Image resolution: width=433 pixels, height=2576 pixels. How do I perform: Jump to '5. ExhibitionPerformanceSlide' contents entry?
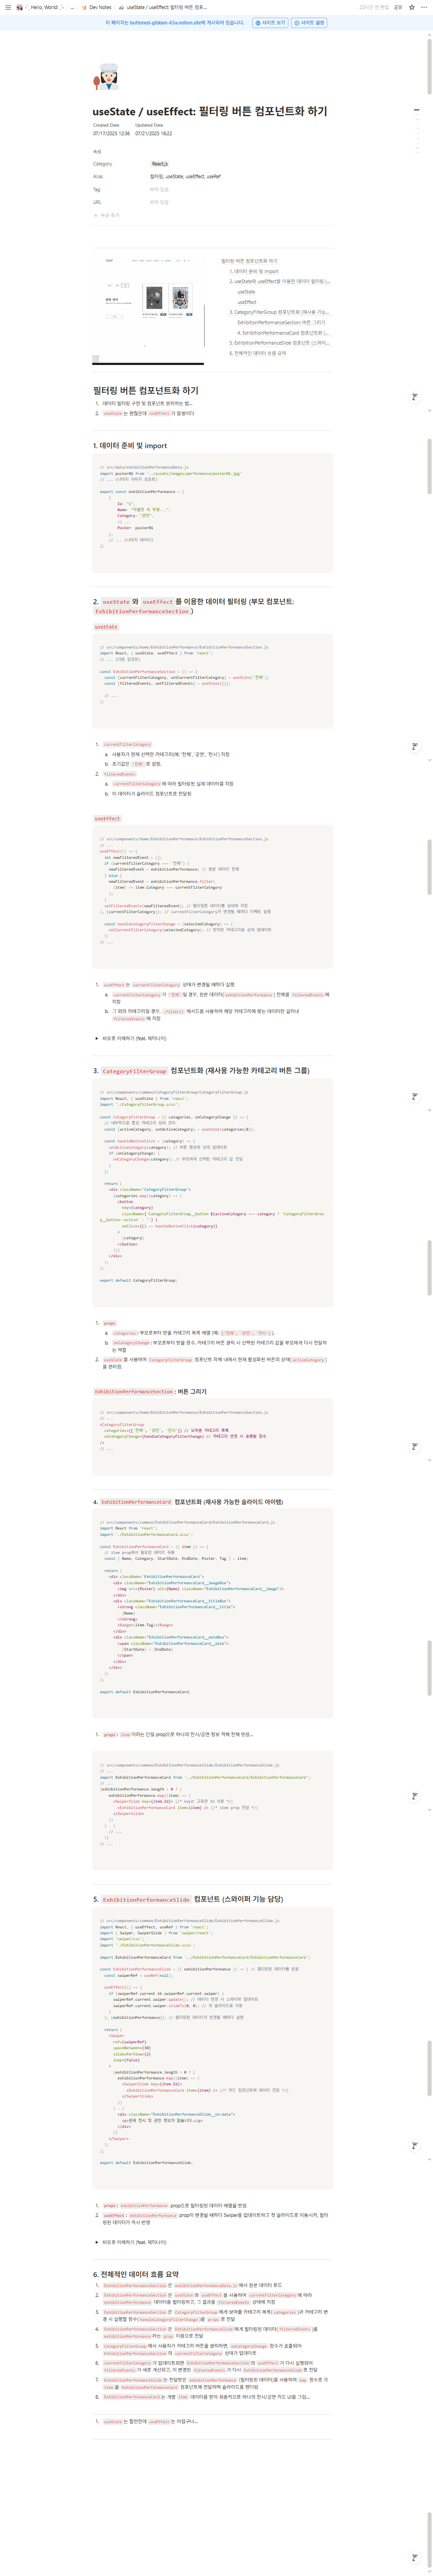(279, 343)
